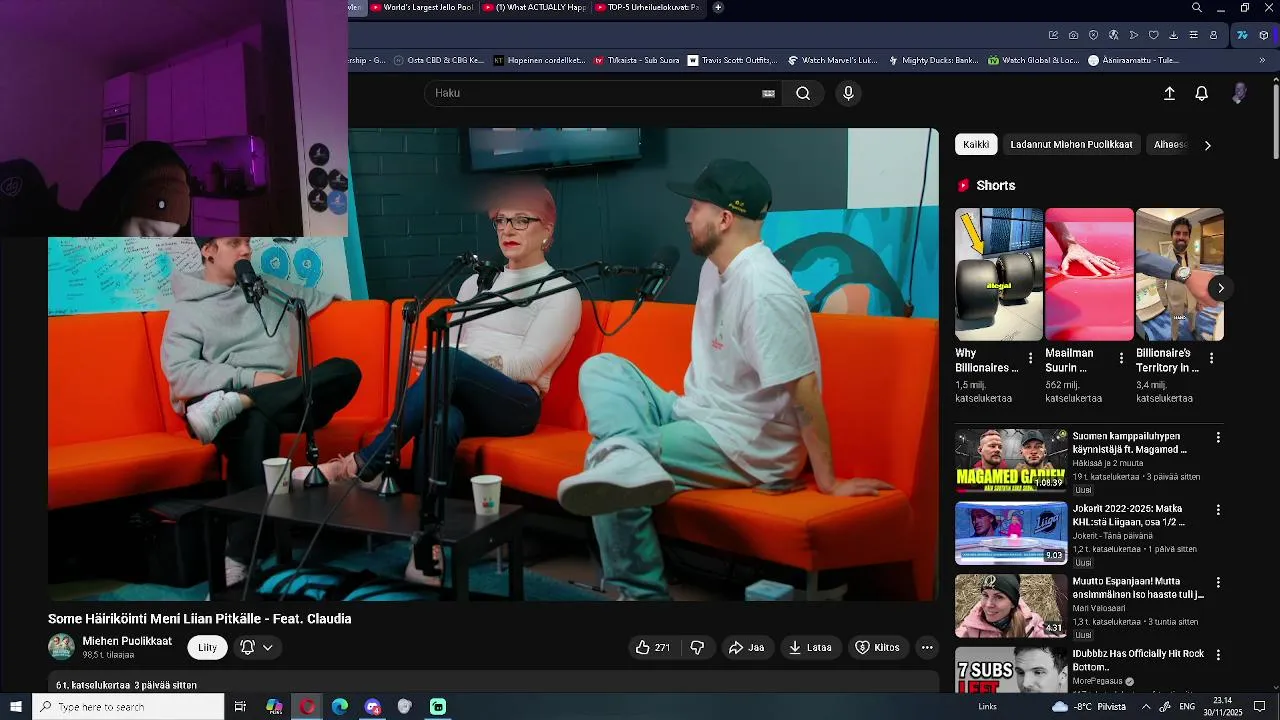
Task: Open the YouTube create/upload icon
Action: point(1169,93)
